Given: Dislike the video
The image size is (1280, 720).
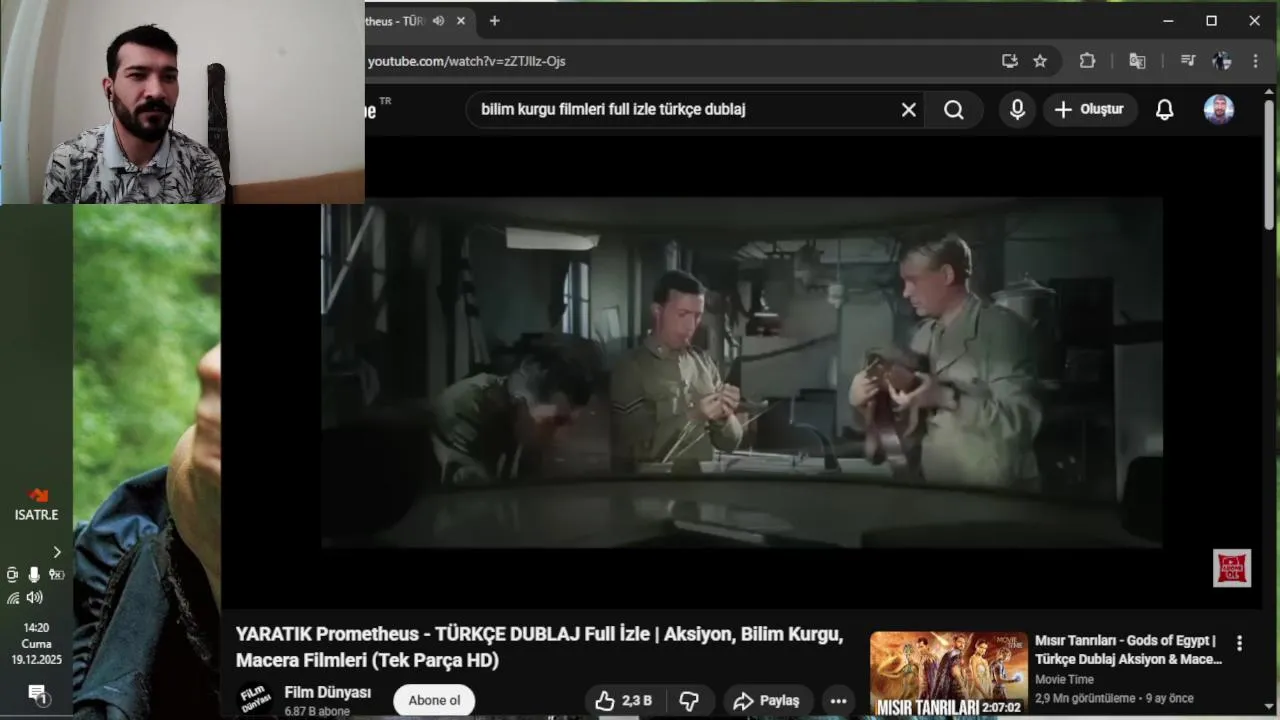Looking at the screenshot, I should point(689,701).
